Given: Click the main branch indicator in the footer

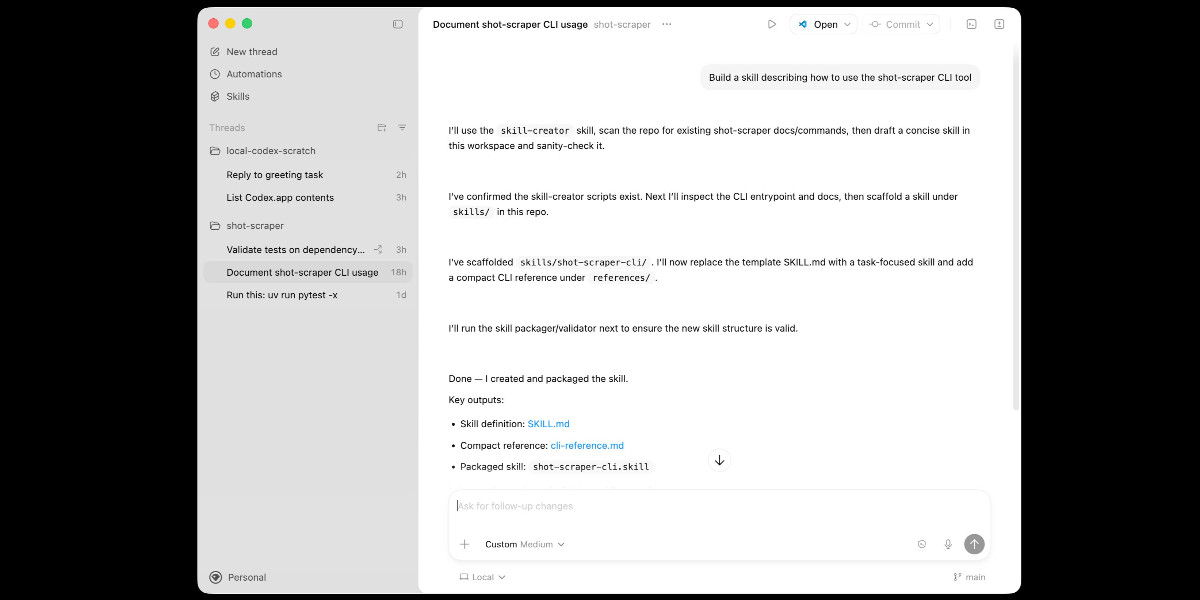Looking at the screenshot, I should tap(967, 576).
